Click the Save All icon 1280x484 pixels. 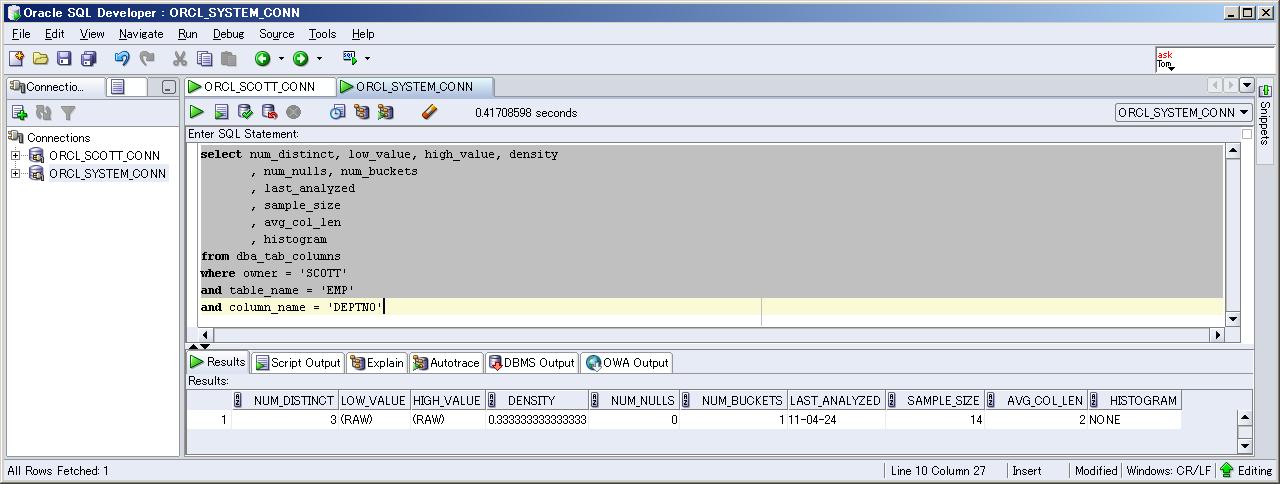coord(89,59)
